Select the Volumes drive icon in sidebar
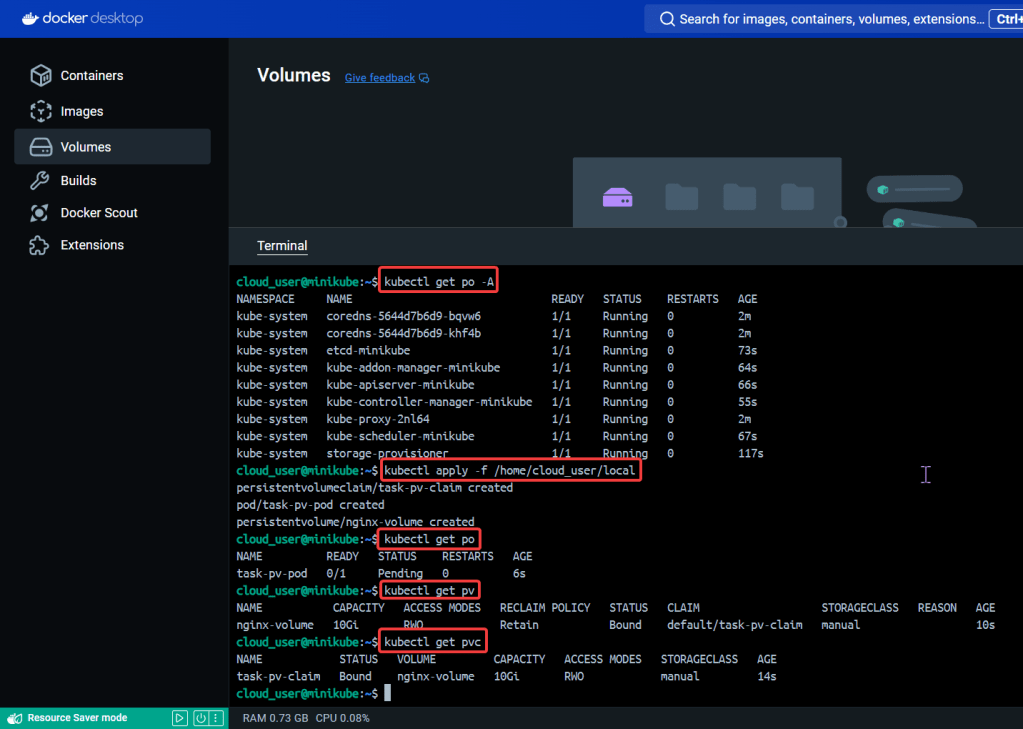This screenshot has width=1023, height=729. (x=40, y=147)
